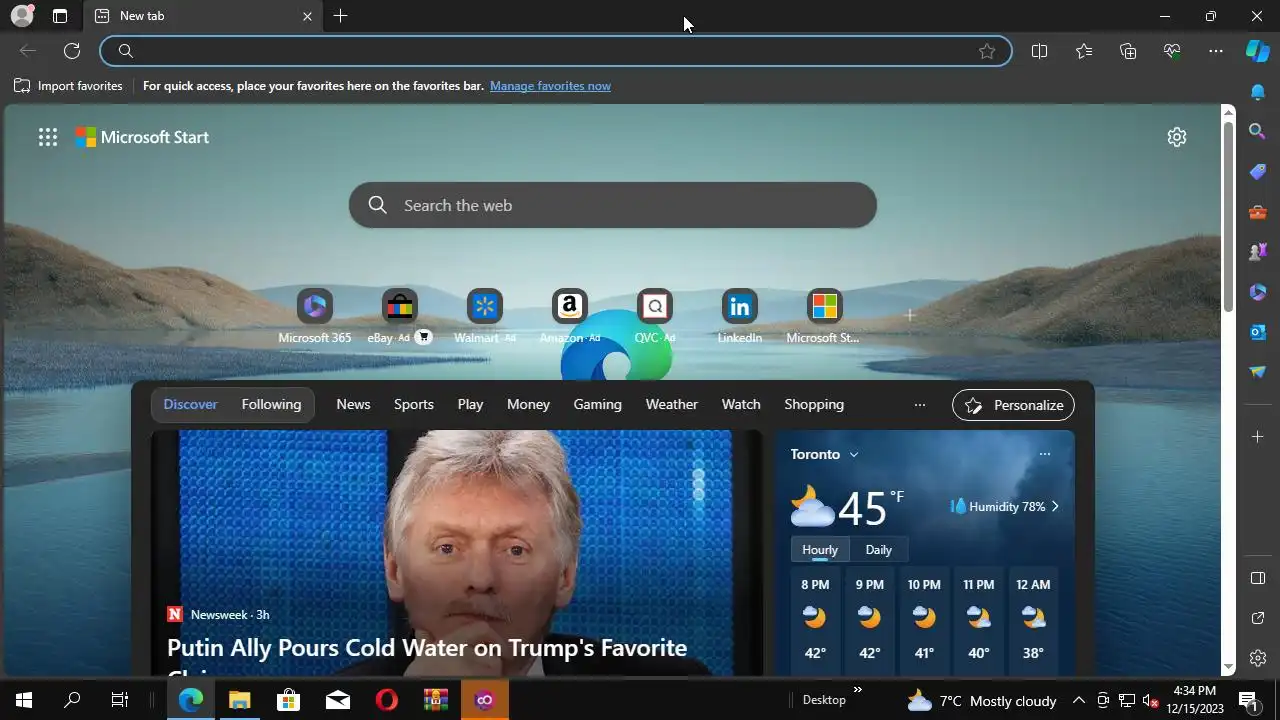Open Windows Start menu

(24, 700)
